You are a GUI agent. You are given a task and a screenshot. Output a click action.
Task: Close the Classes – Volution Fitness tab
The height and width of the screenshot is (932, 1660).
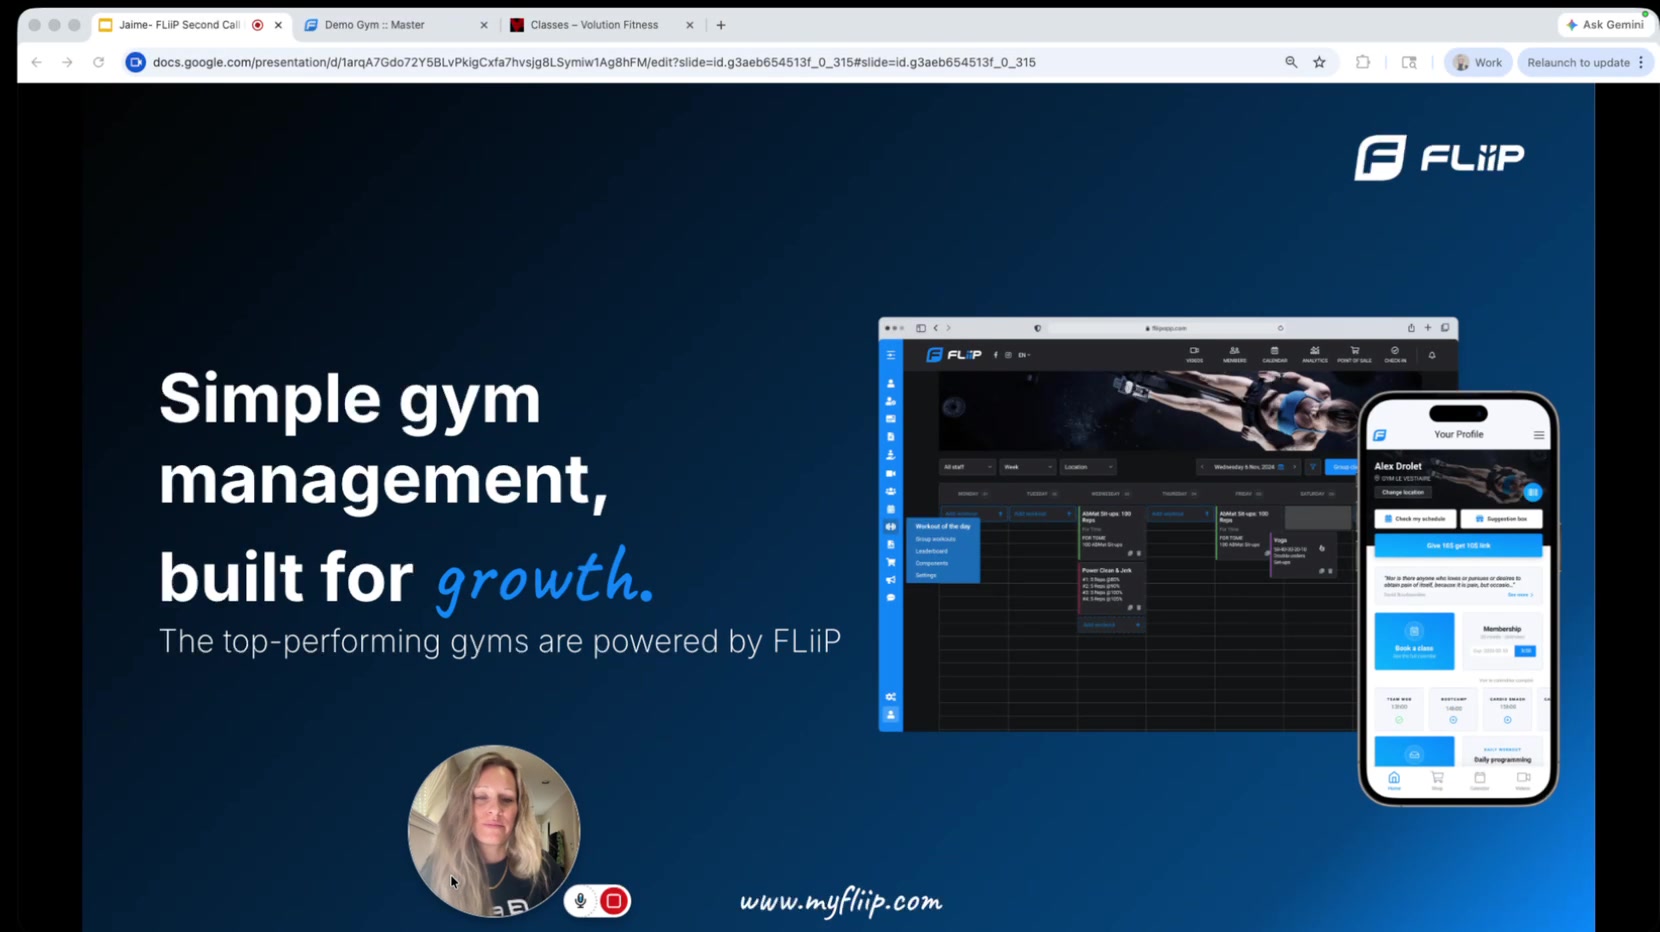point(689,25)
